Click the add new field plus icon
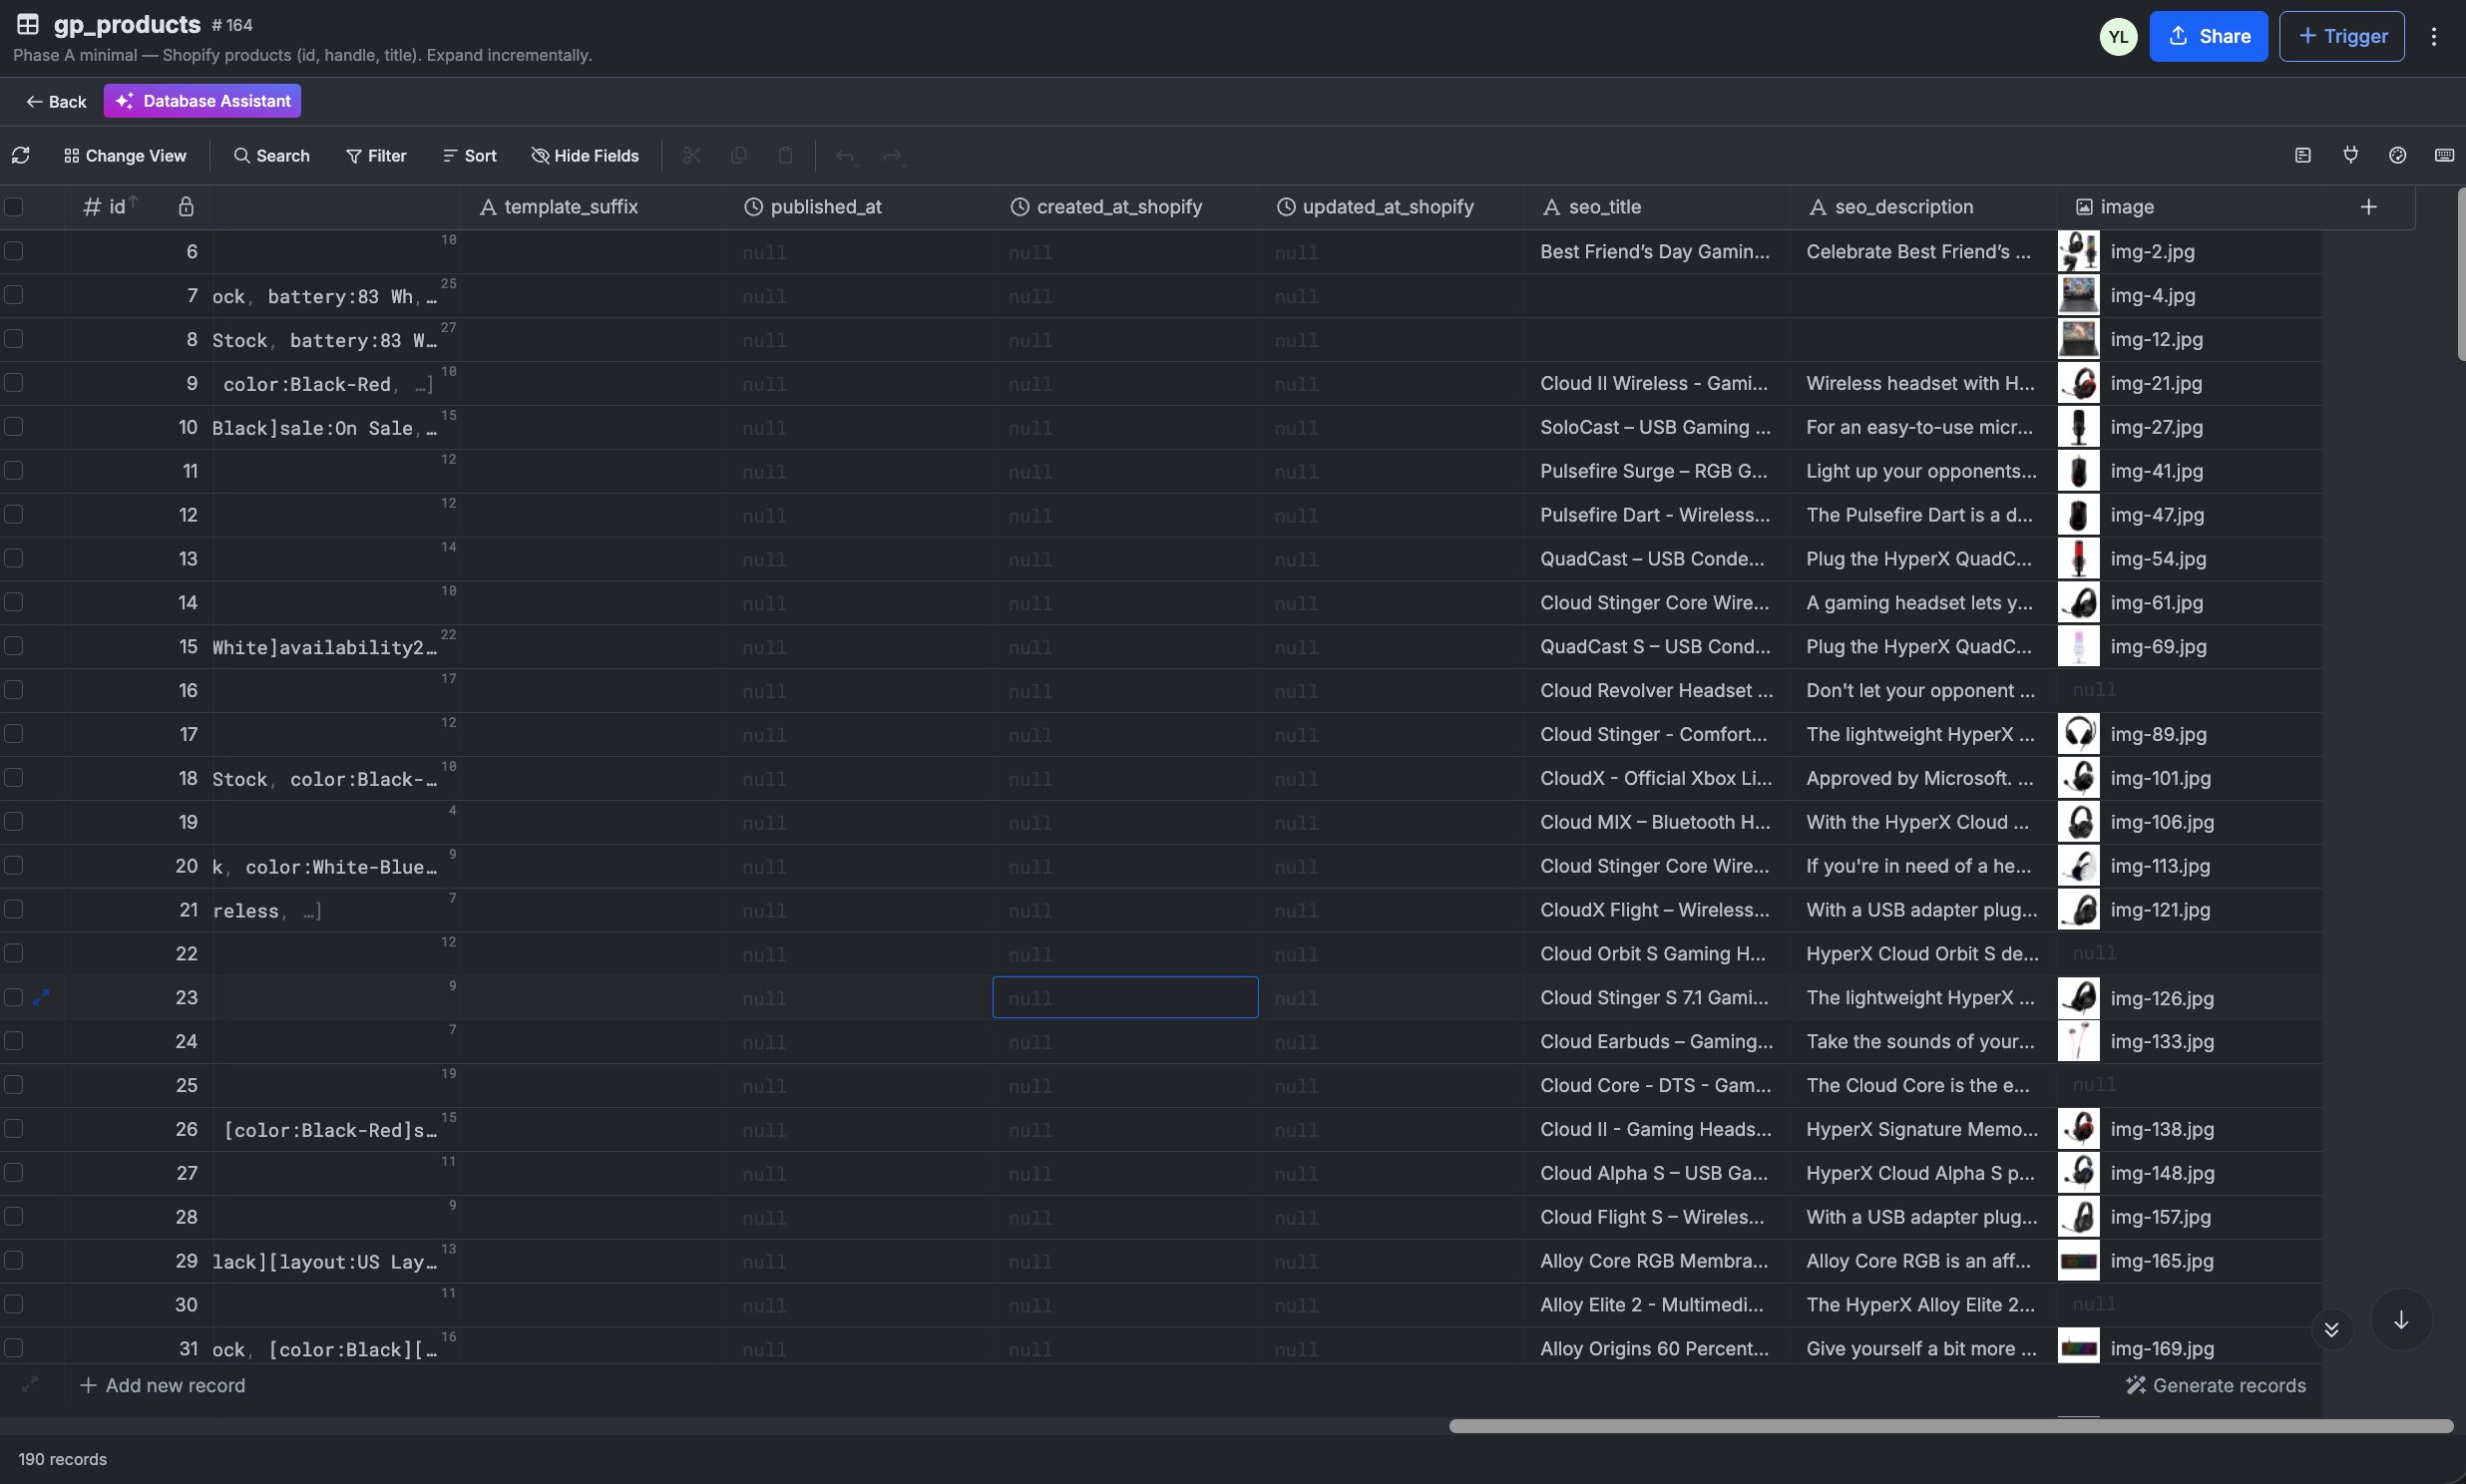Viewport: 2466px width, 1484px height. point(2368,207)
